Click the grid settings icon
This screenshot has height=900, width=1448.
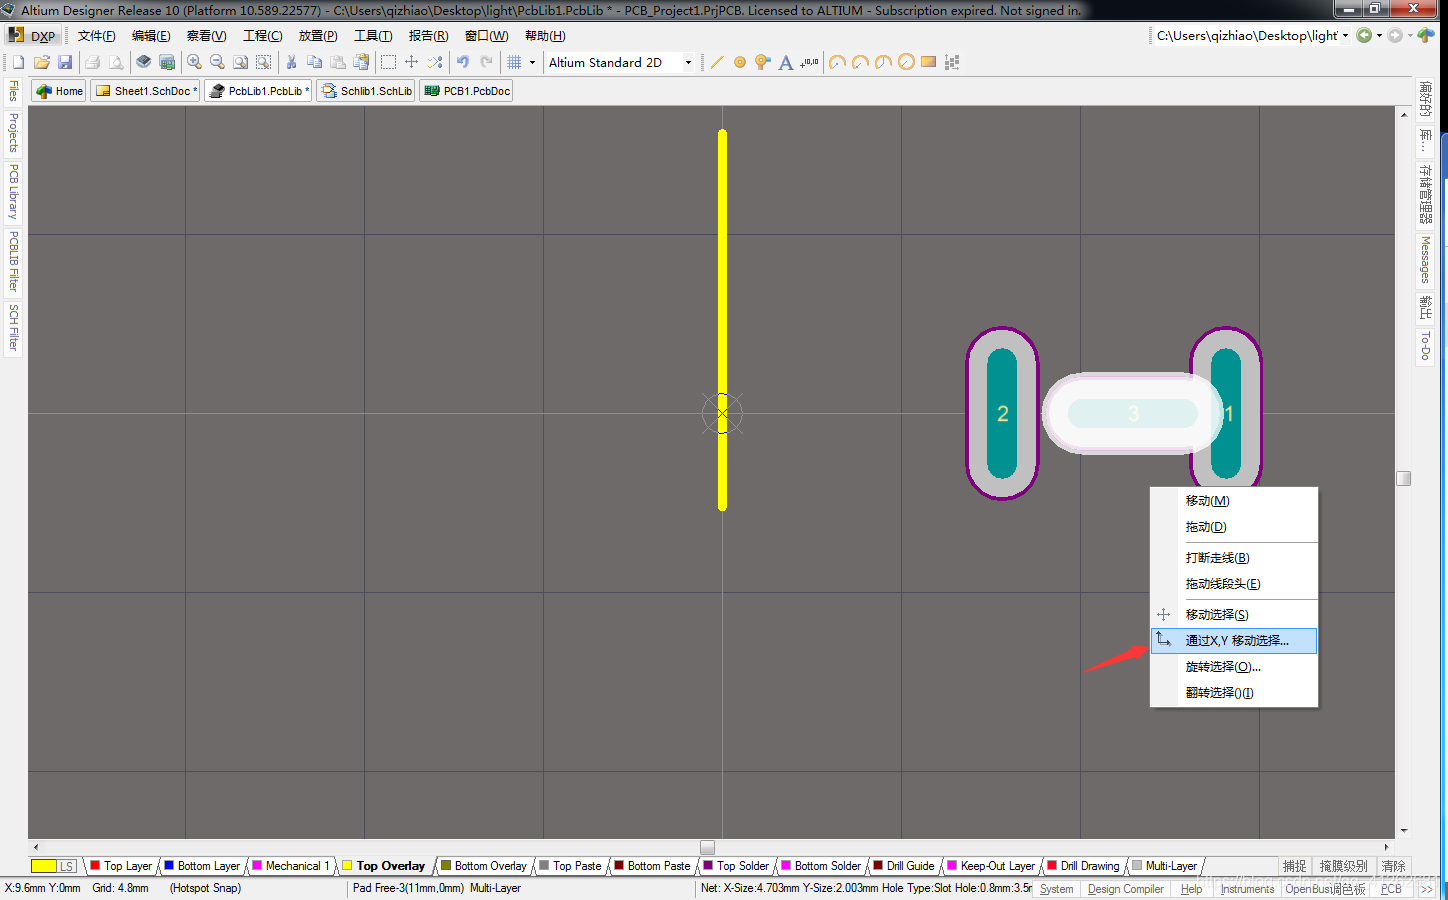point(514,62)
